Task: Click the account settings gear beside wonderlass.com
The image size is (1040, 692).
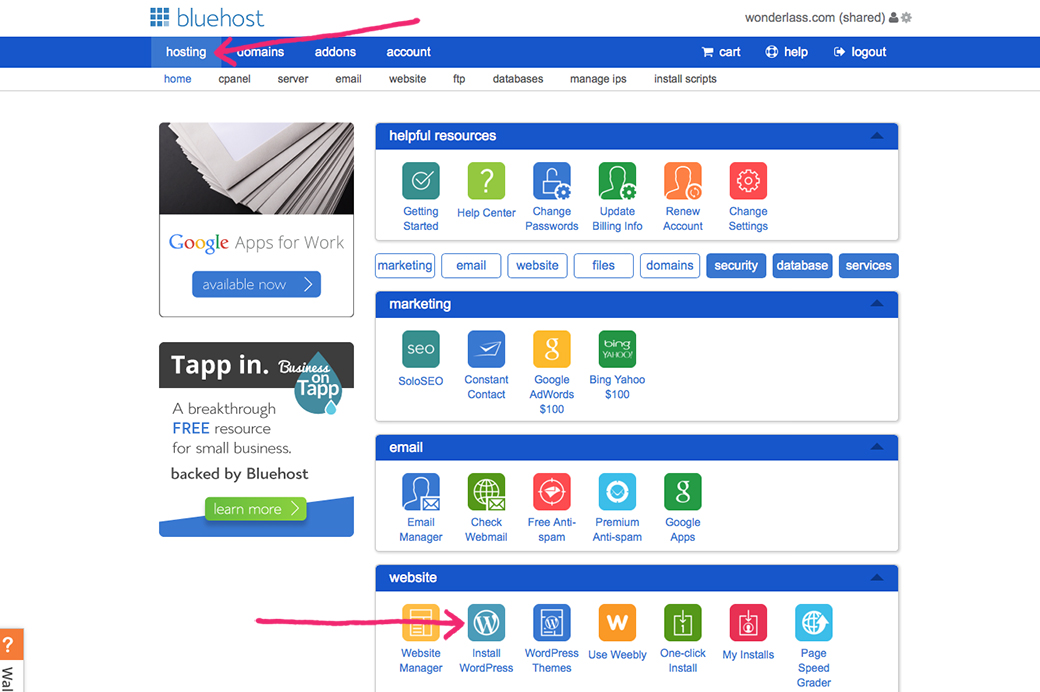Action: 906,18
